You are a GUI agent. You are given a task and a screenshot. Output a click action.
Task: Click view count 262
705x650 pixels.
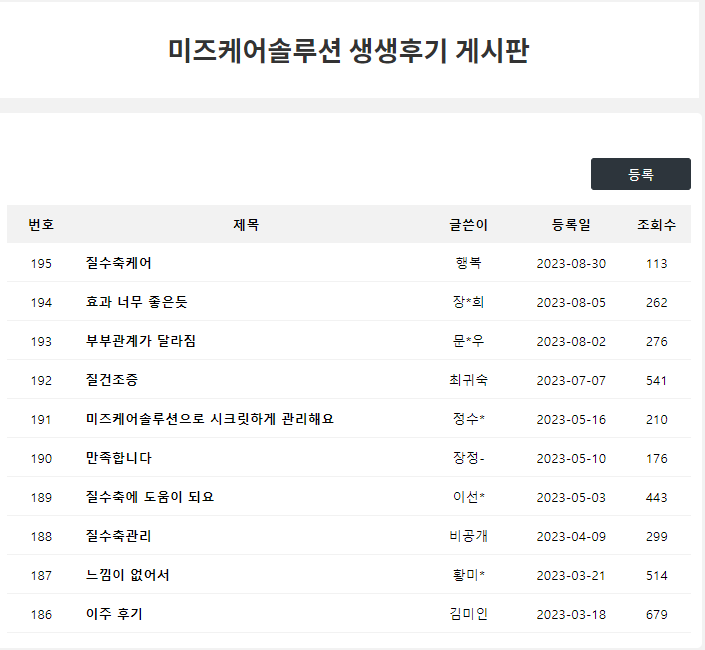[656, 303]
